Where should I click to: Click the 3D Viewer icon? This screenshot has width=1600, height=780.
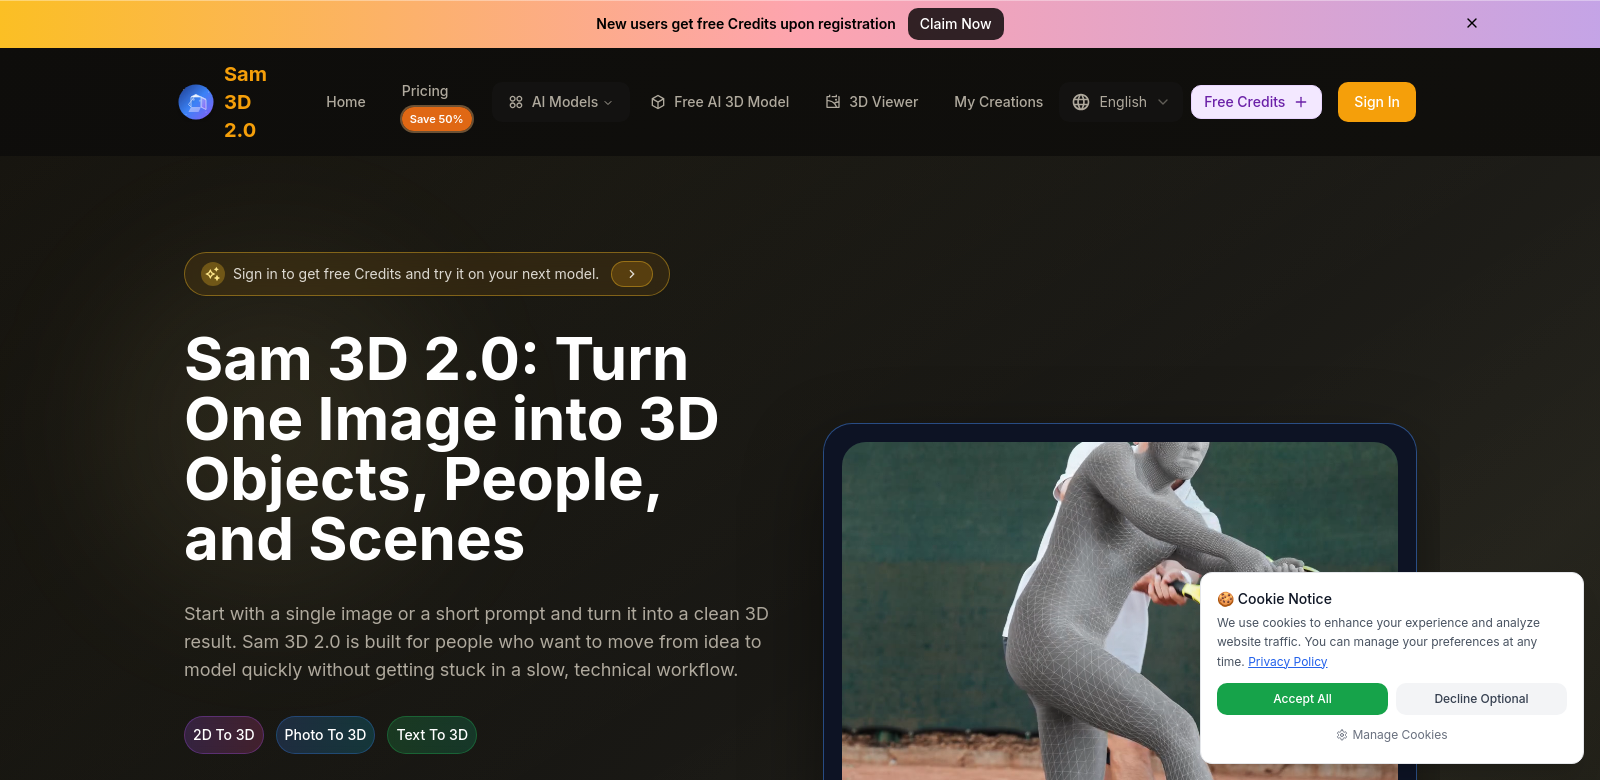833,102
